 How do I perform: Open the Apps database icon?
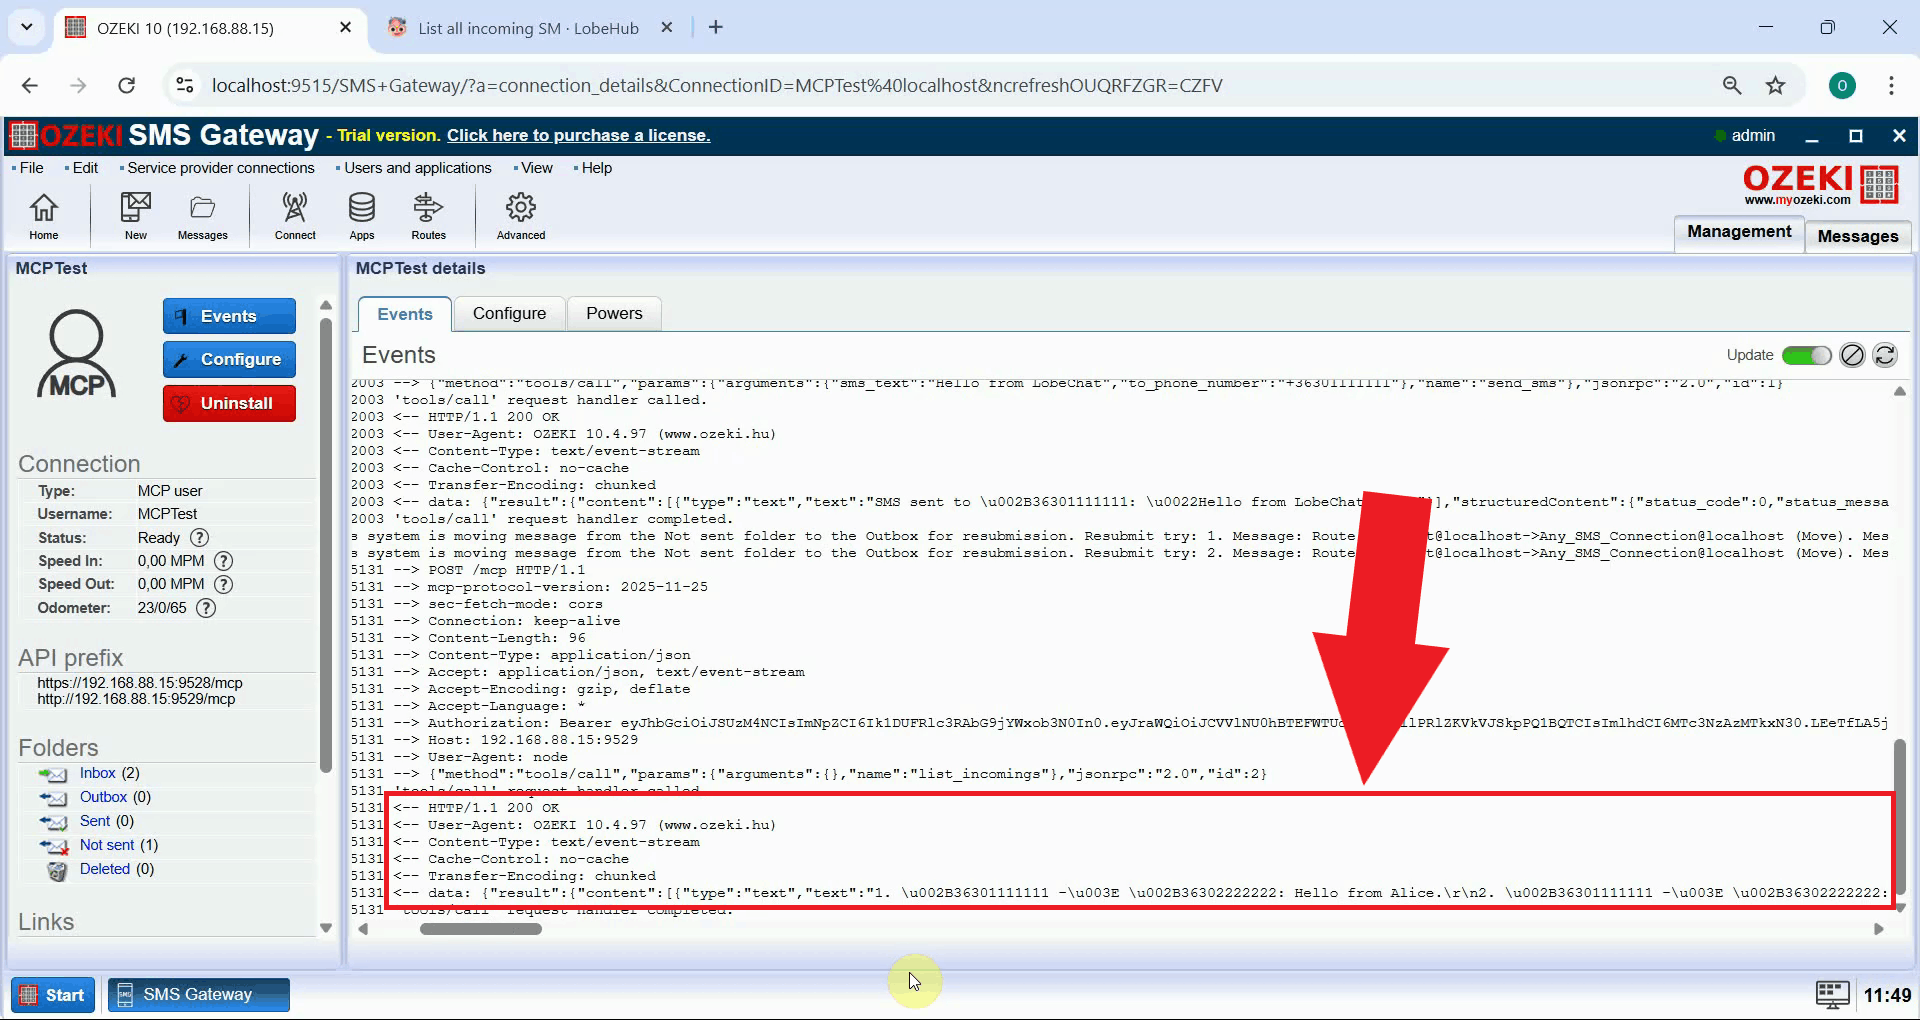coord(362,216)
